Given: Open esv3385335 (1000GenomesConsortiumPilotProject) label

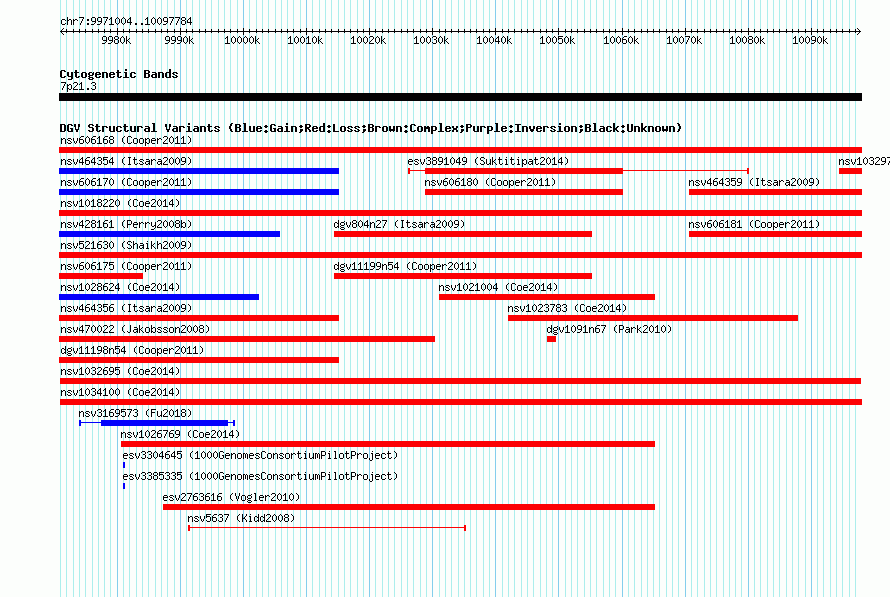Looking at the screenshot, I should pos(260,476).
